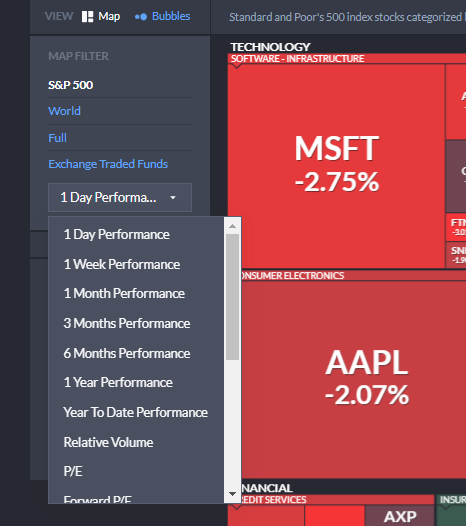Select Year To Date Performance
This screenshot has width=466, height=526.
[x=136, y=412]
